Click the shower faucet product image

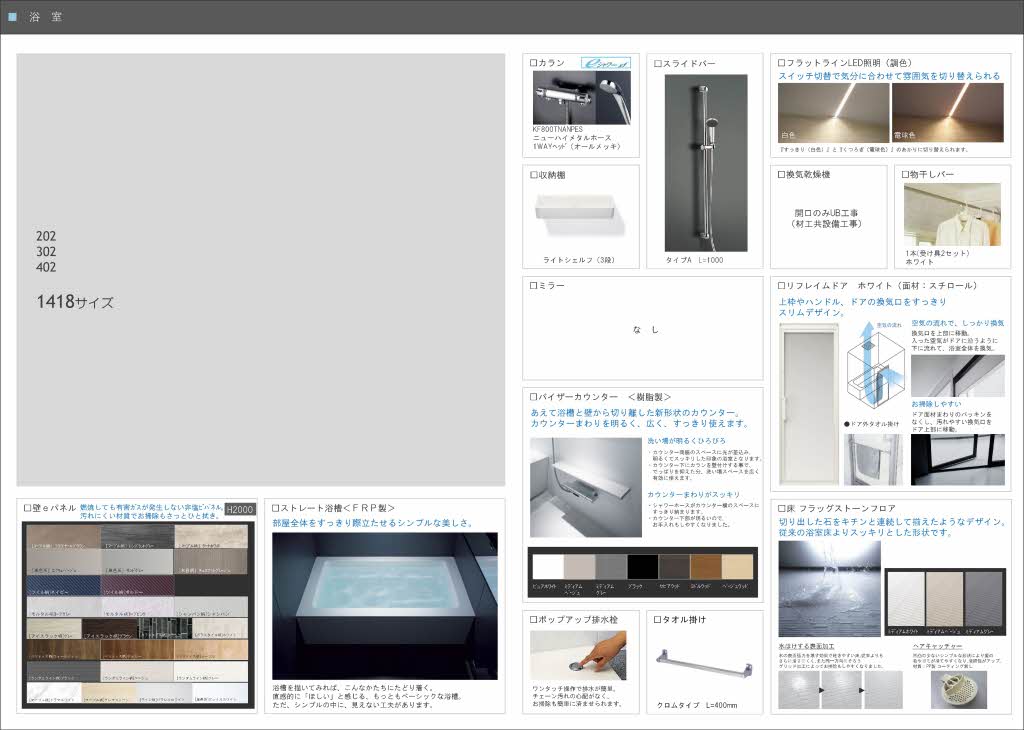580,100
